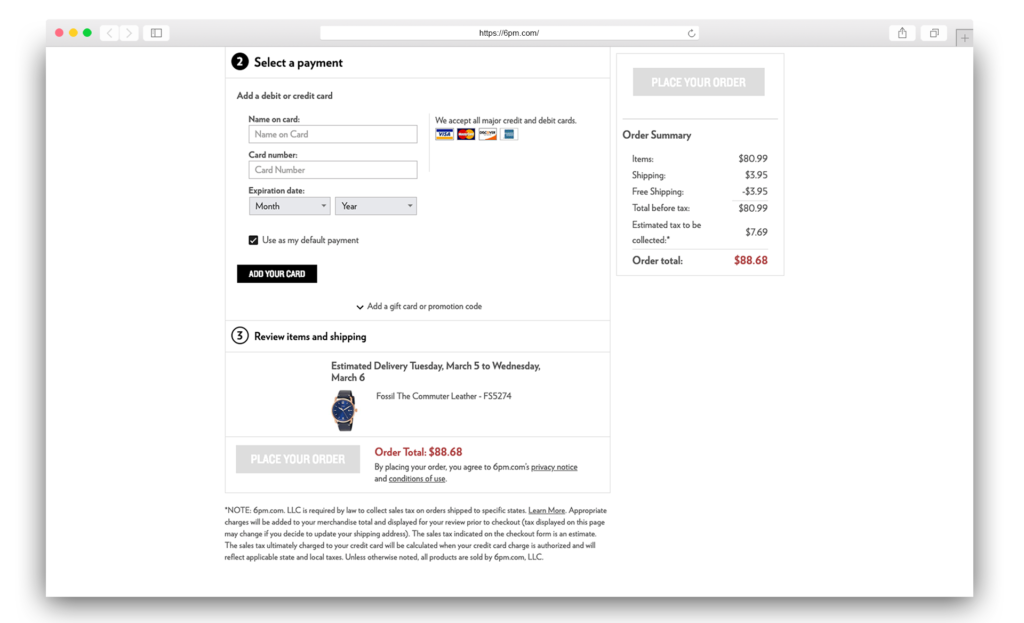Image resolution: width=1024 pixels, height=623 pixels.
Task: Uncheck Use as my default payment
Action: 253,240
